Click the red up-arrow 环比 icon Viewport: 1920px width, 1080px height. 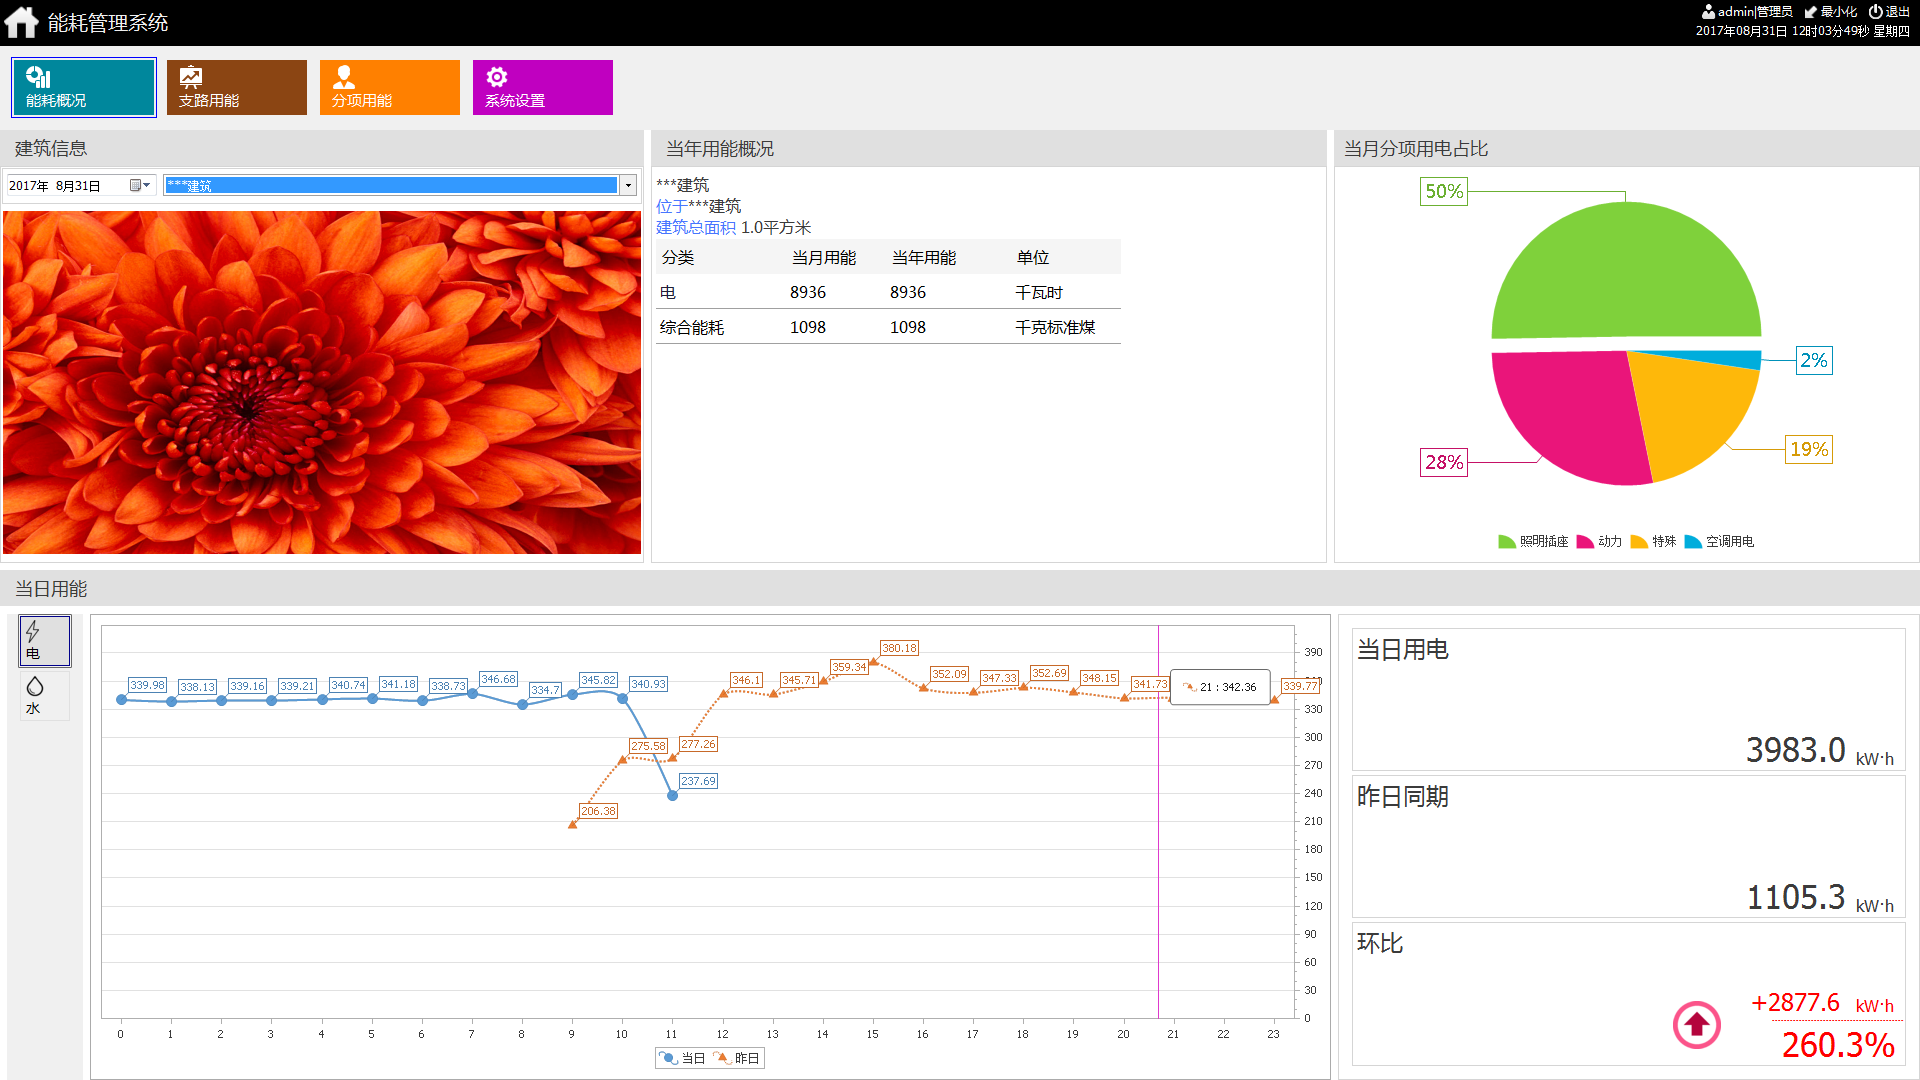coord(1696,1024)
